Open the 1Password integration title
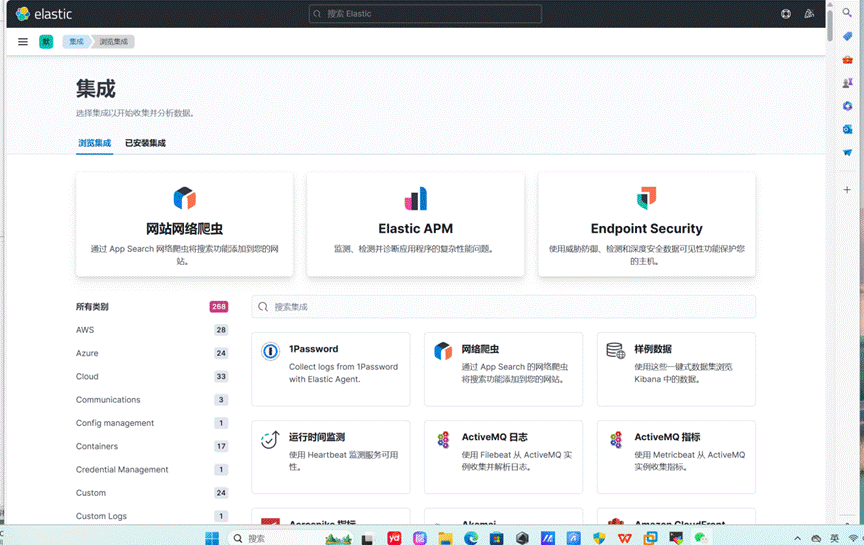 [x=314, y=349]
